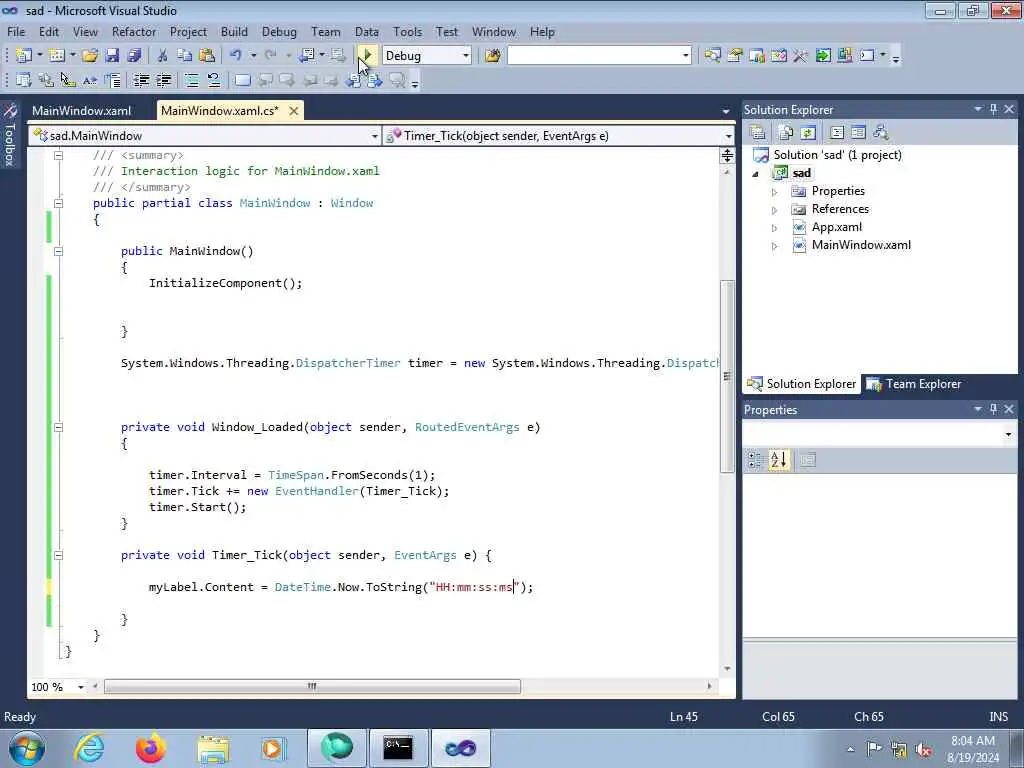Viewport: 1024px width, 768px height.
Task: Collapse the sad project node
Action: 756,174
